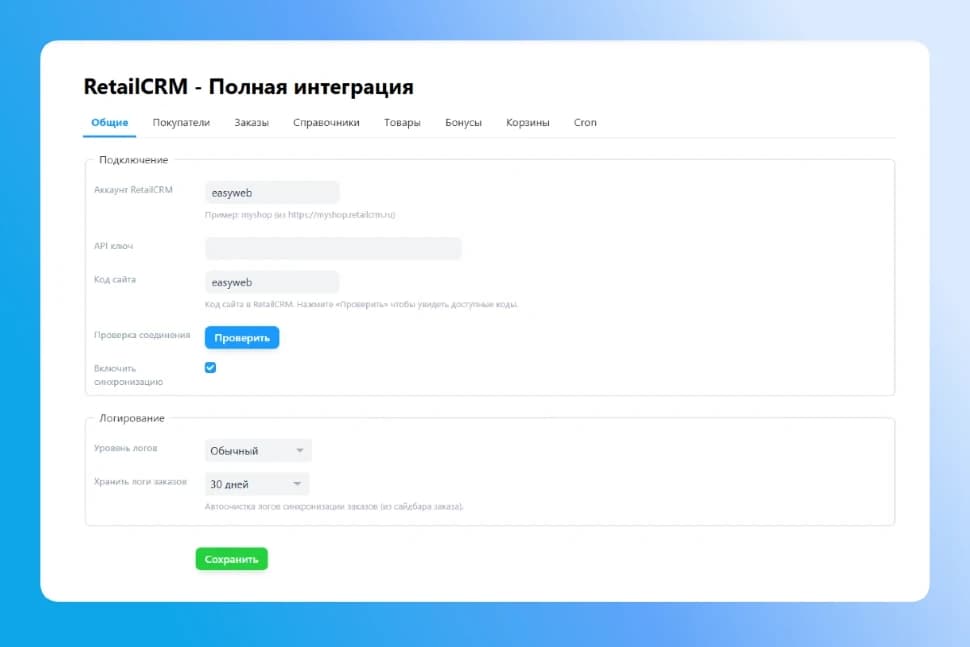Open the Заказы tab
This screenshot has height=647, width=970.
(251, 122)
